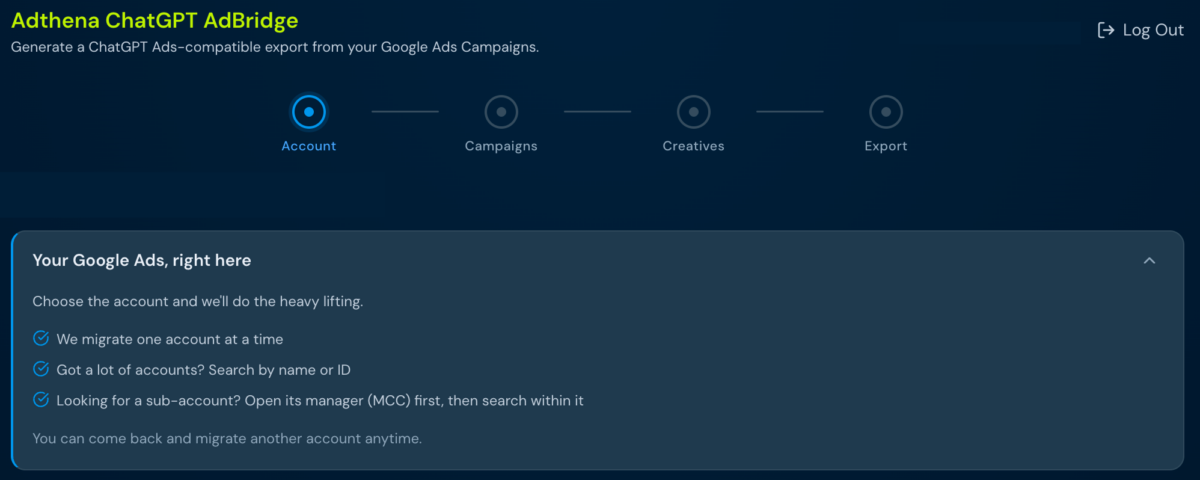Click the Account step label

pyautogui.click(x=308, y=146)
